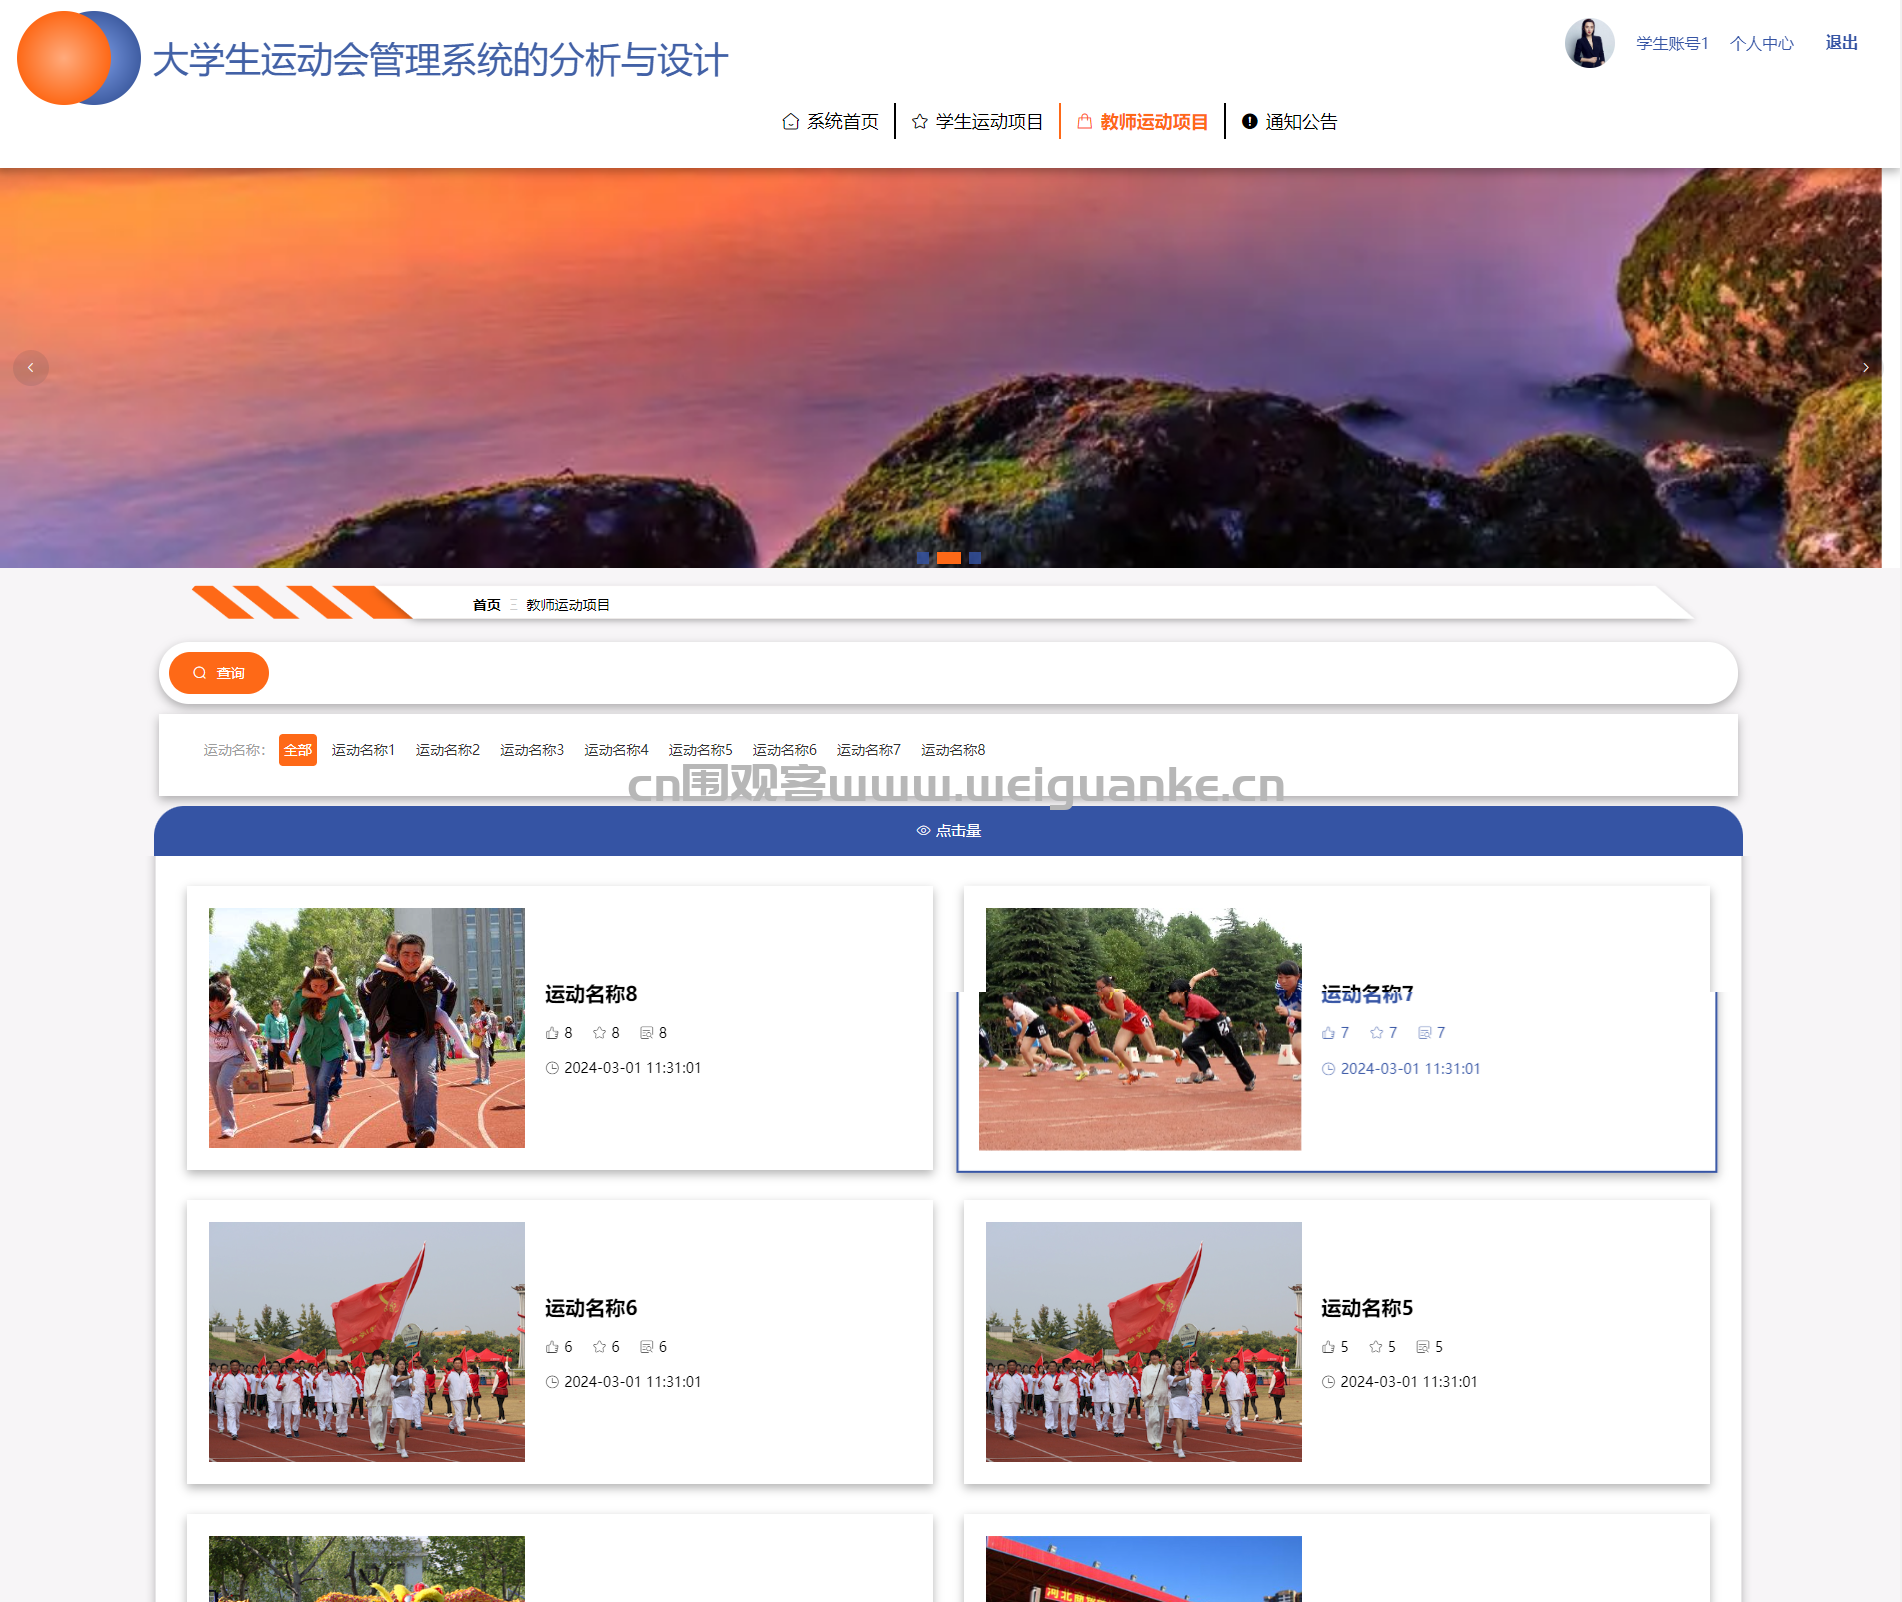Screen dimensions: 1902x1602
Task: Click the comment icon on 运动名称7
Action: tap(1424, 1033)
